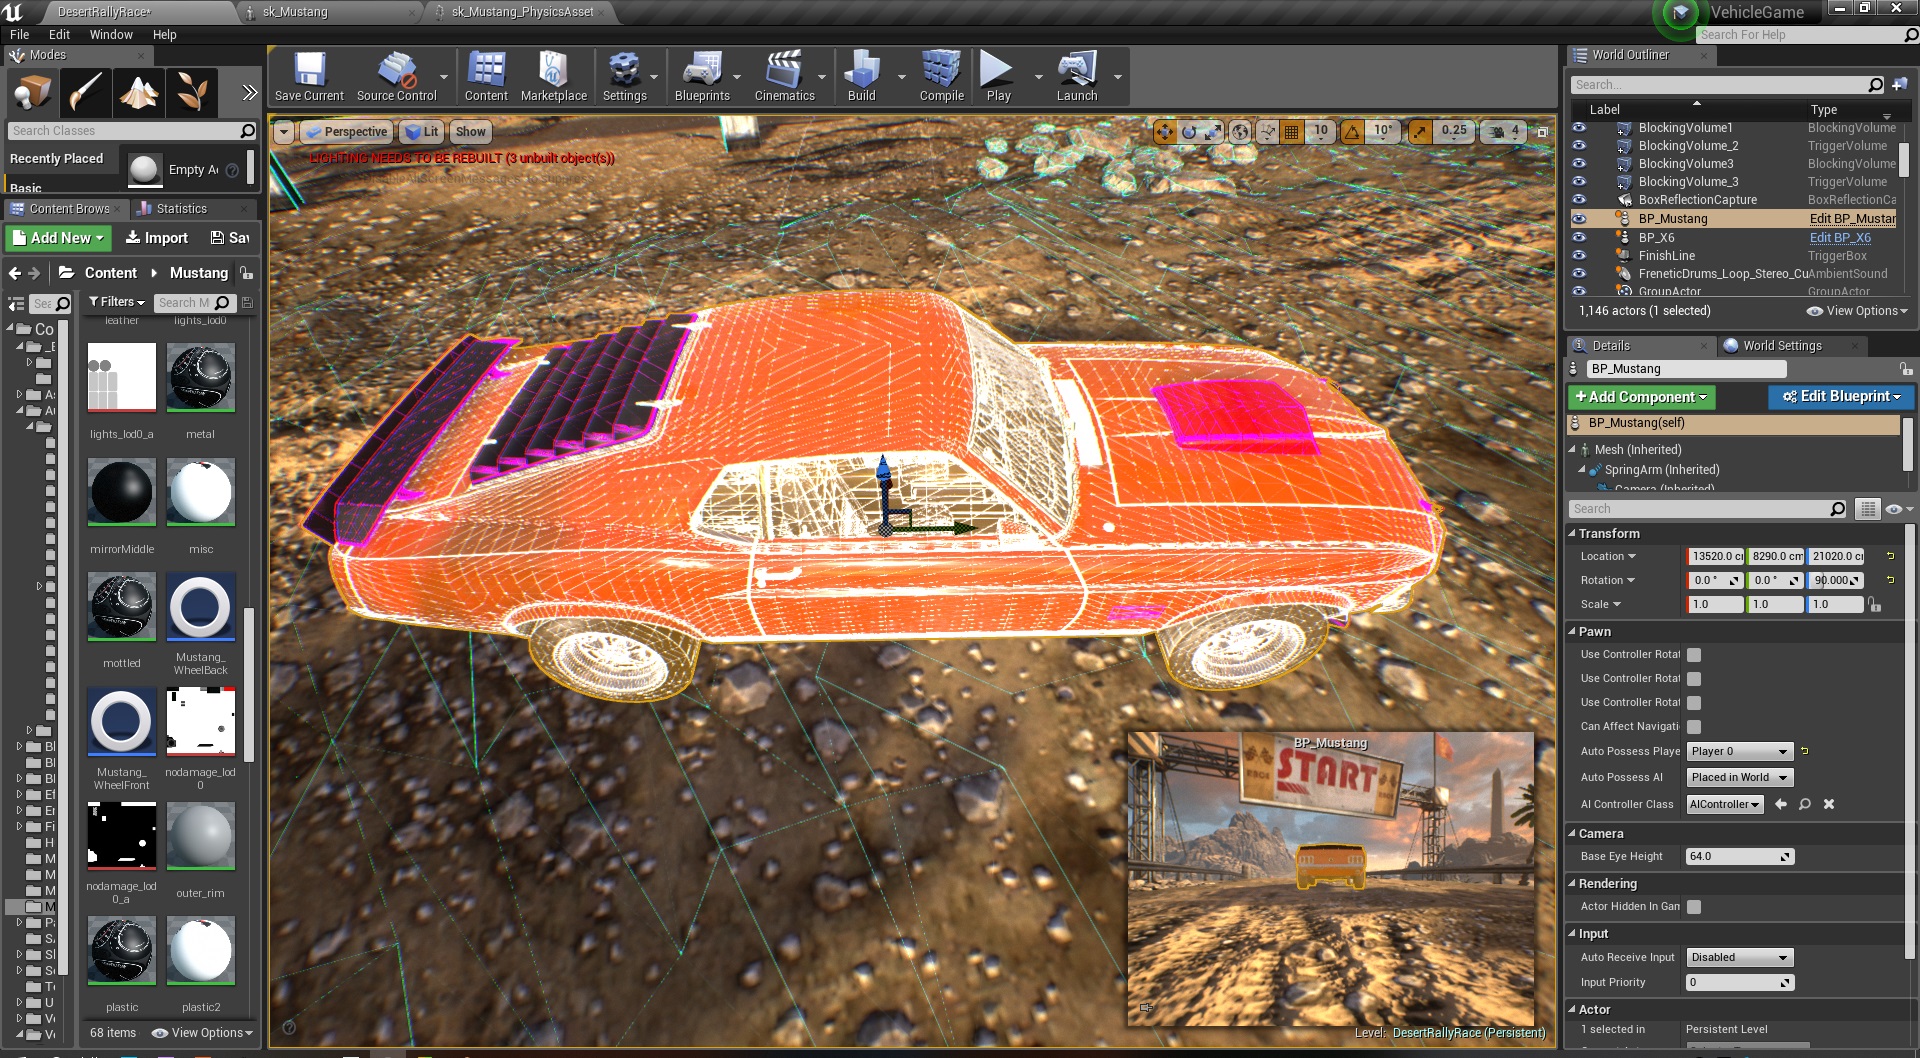Viewport: 1920px width, 1058px height.
Task: Open the Filters dropdown in Content Browser
Action: (x=117, y=302)
